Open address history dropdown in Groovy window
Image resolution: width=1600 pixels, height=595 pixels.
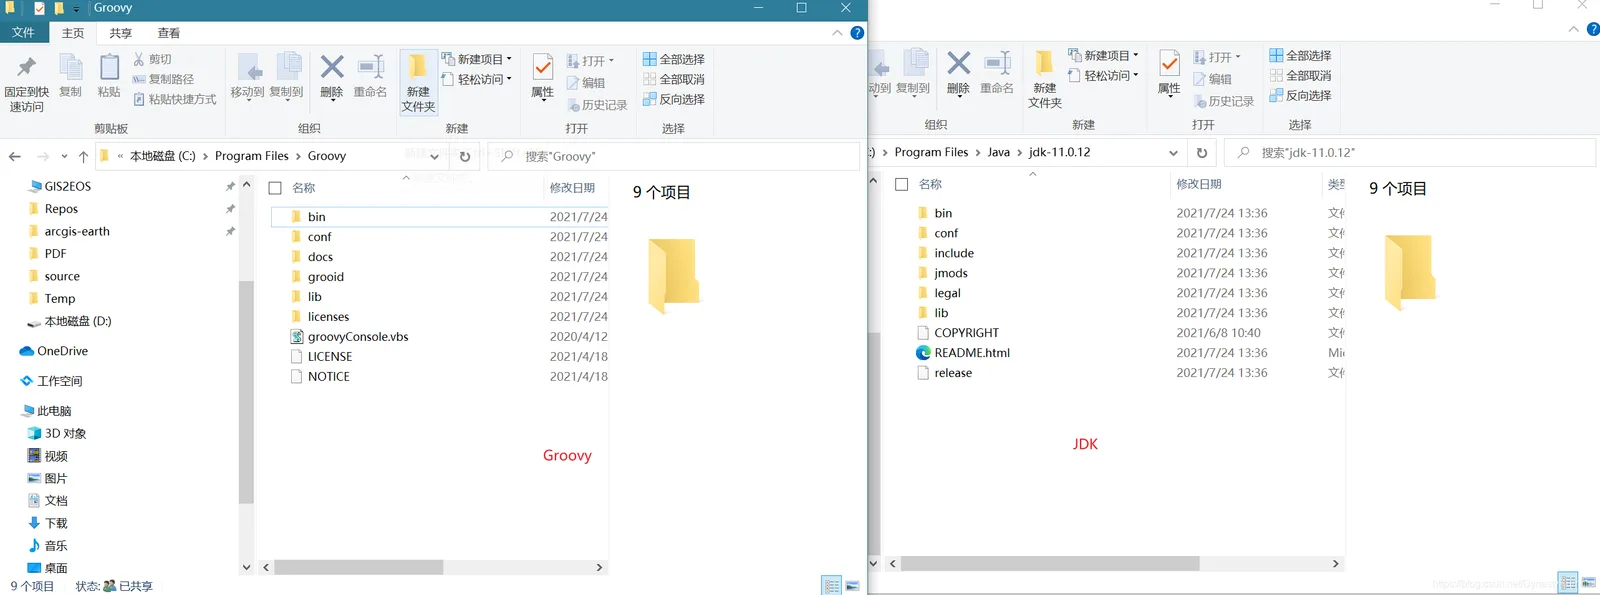(434, 156)
